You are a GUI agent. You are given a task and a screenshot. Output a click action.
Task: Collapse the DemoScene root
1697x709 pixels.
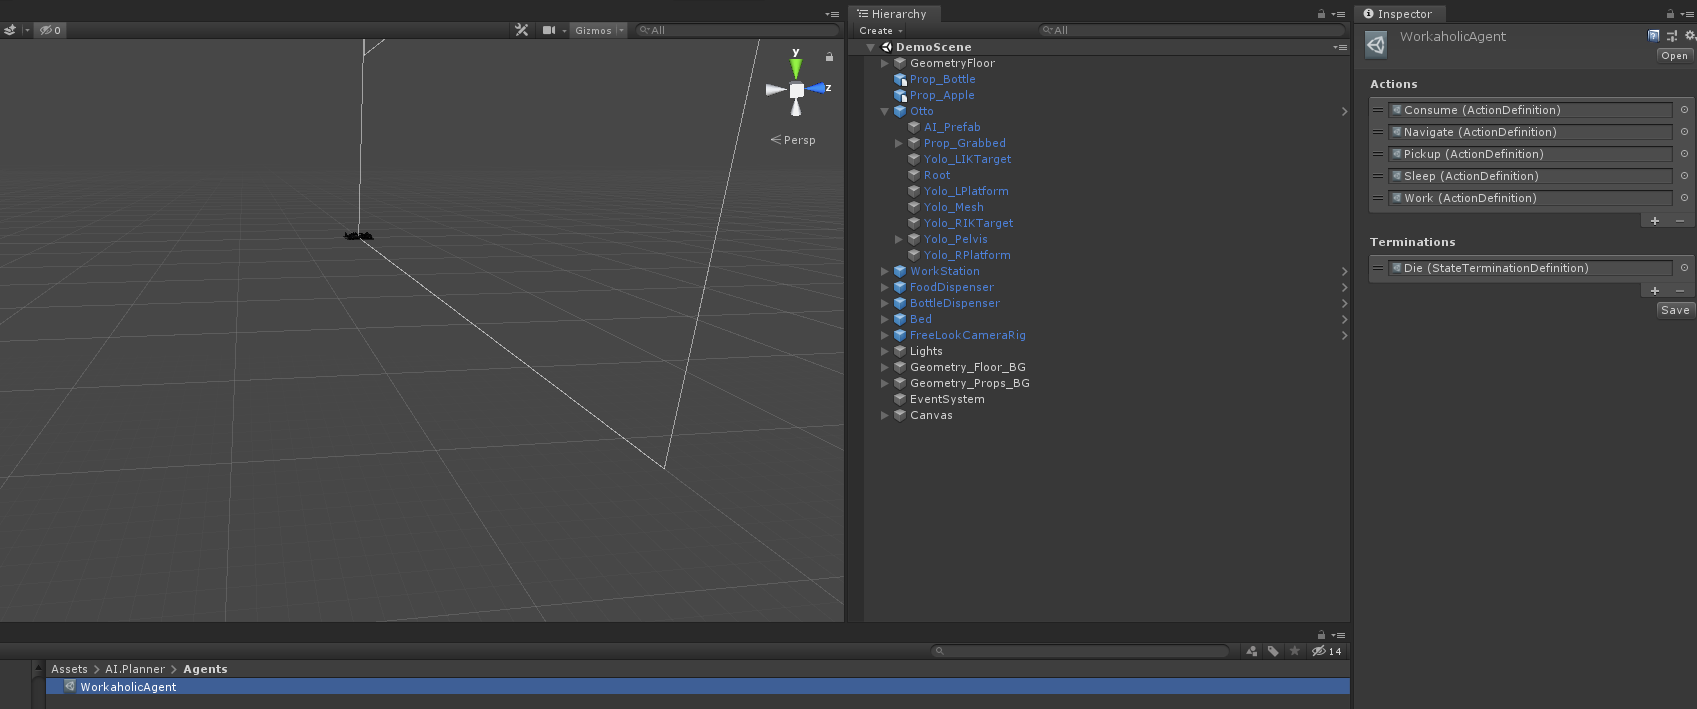[871, 47]
